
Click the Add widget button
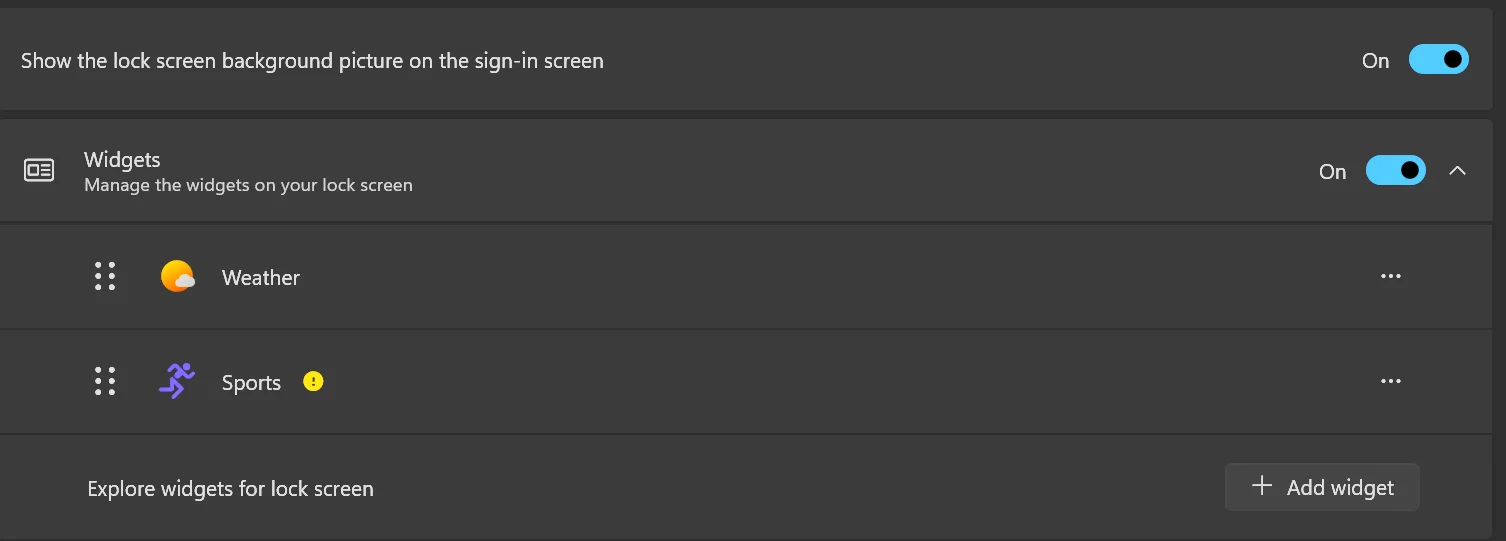tap(1322, 487)
